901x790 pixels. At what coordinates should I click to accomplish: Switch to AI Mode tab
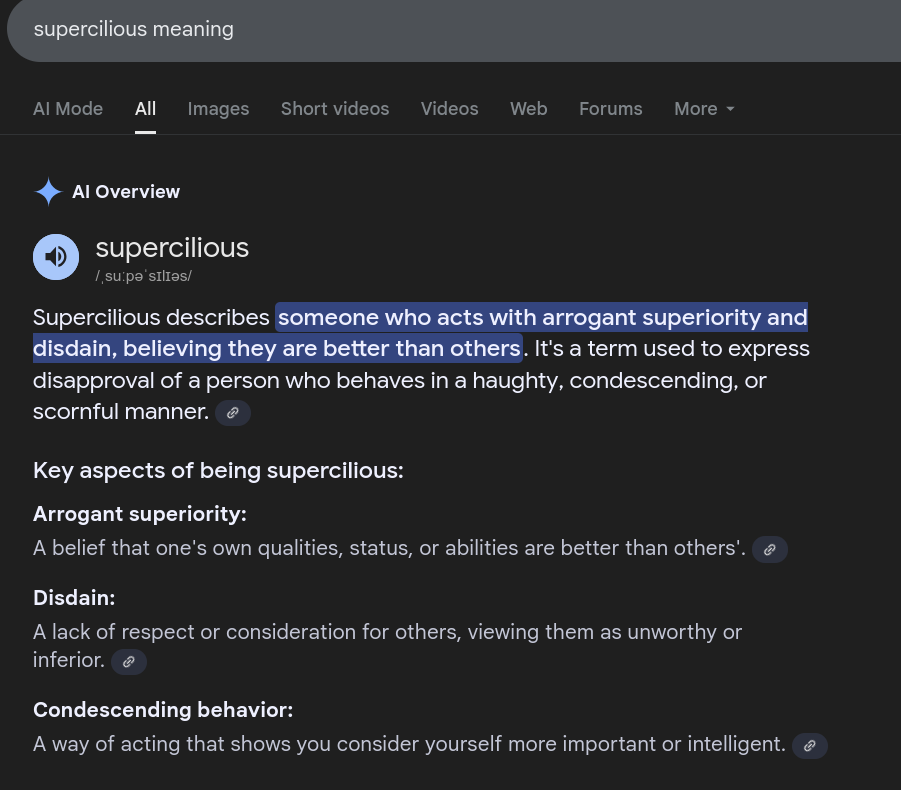(x=68, y=109)
